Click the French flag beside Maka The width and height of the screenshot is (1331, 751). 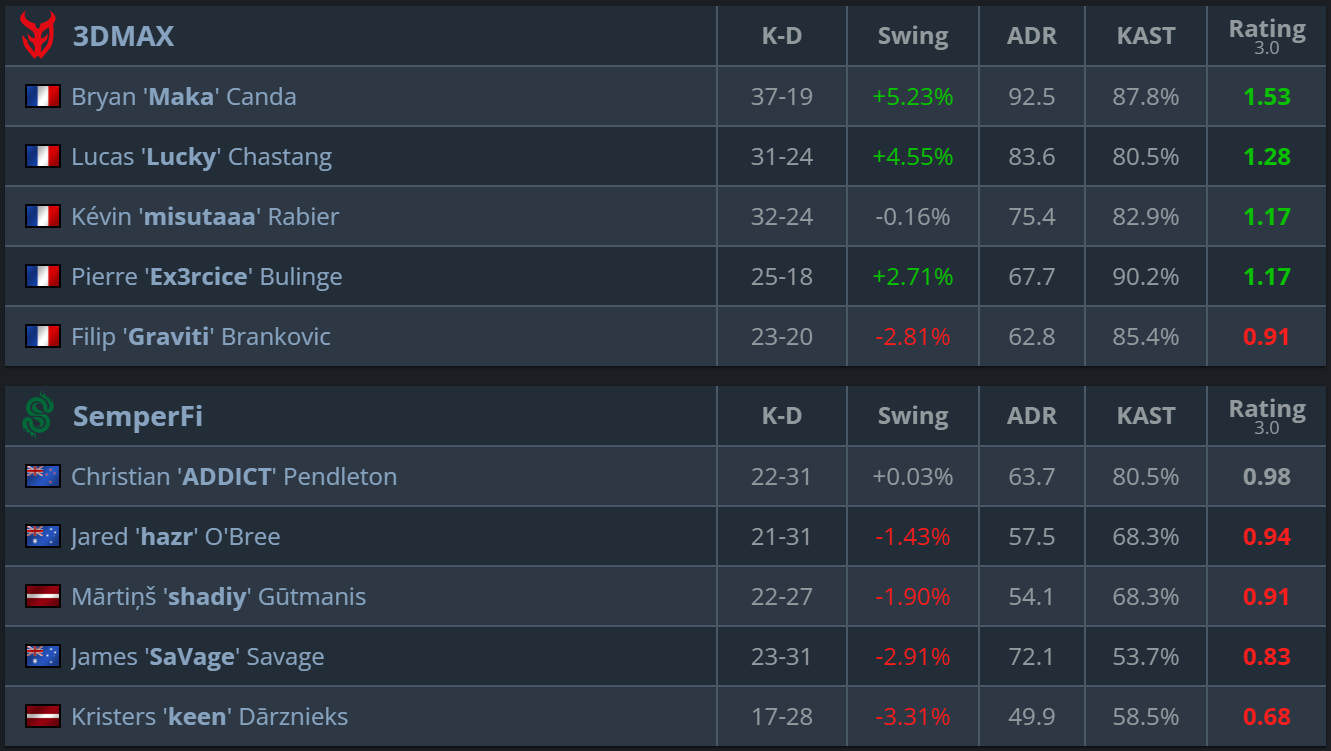(43, 96)
